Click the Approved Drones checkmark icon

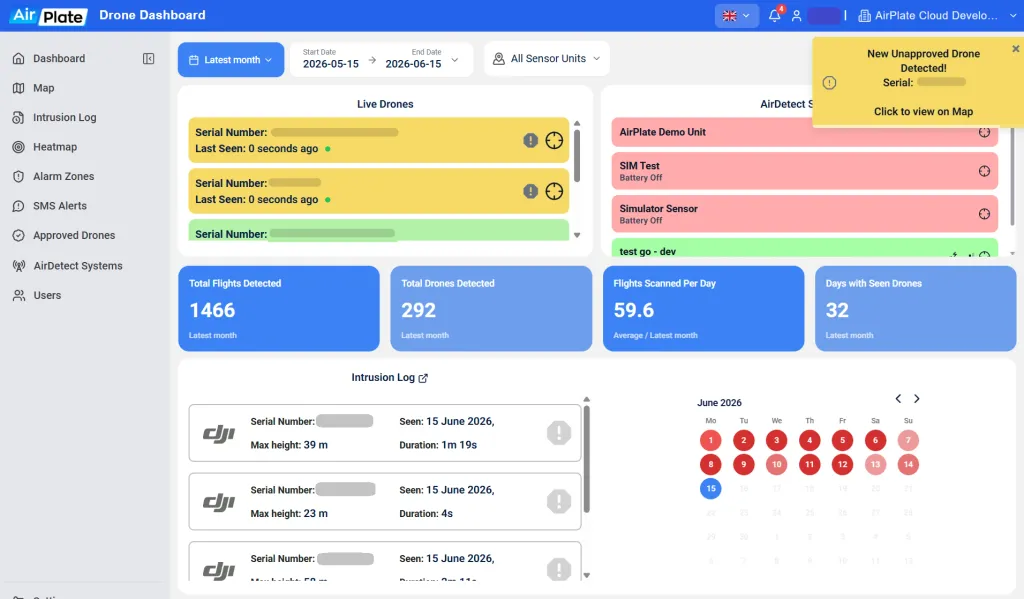[18, 235]
